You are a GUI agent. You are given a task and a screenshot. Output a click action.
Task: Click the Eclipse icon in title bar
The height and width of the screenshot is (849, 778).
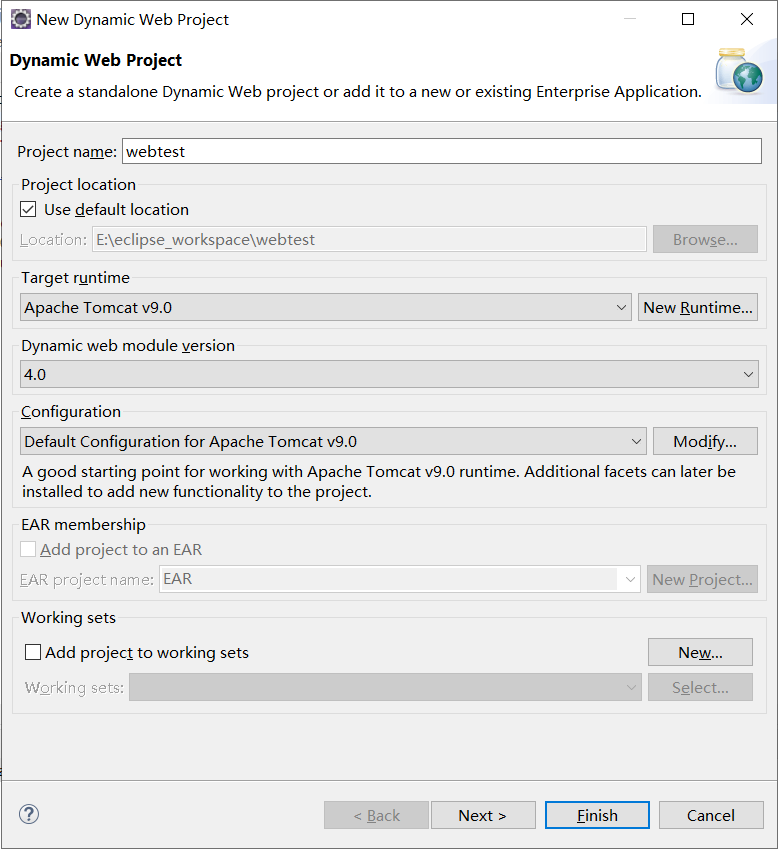[x=21, y=19]
